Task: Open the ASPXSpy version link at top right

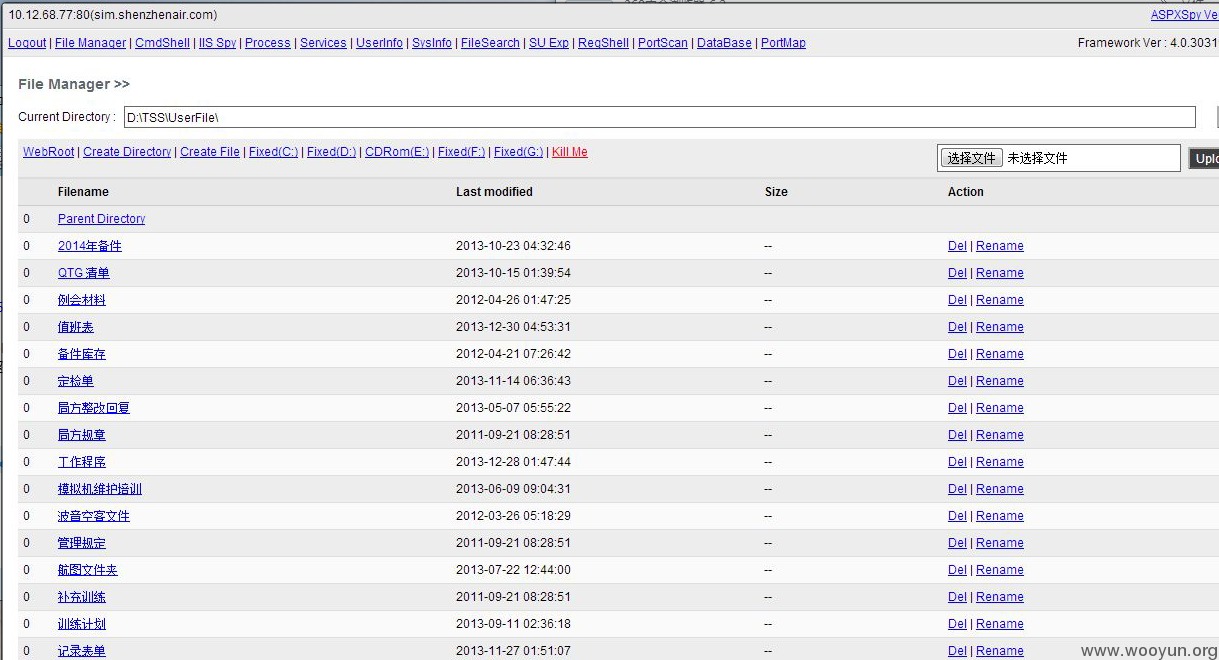Action: (1184, 15)
